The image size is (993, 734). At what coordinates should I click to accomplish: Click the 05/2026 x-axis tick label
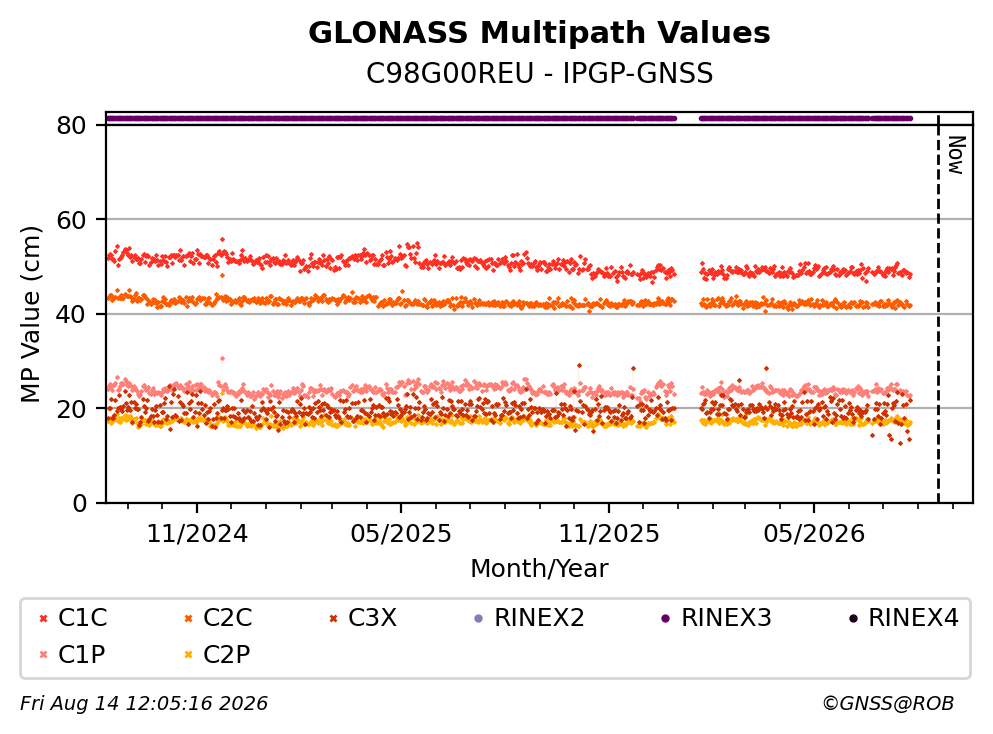point(814,534)
